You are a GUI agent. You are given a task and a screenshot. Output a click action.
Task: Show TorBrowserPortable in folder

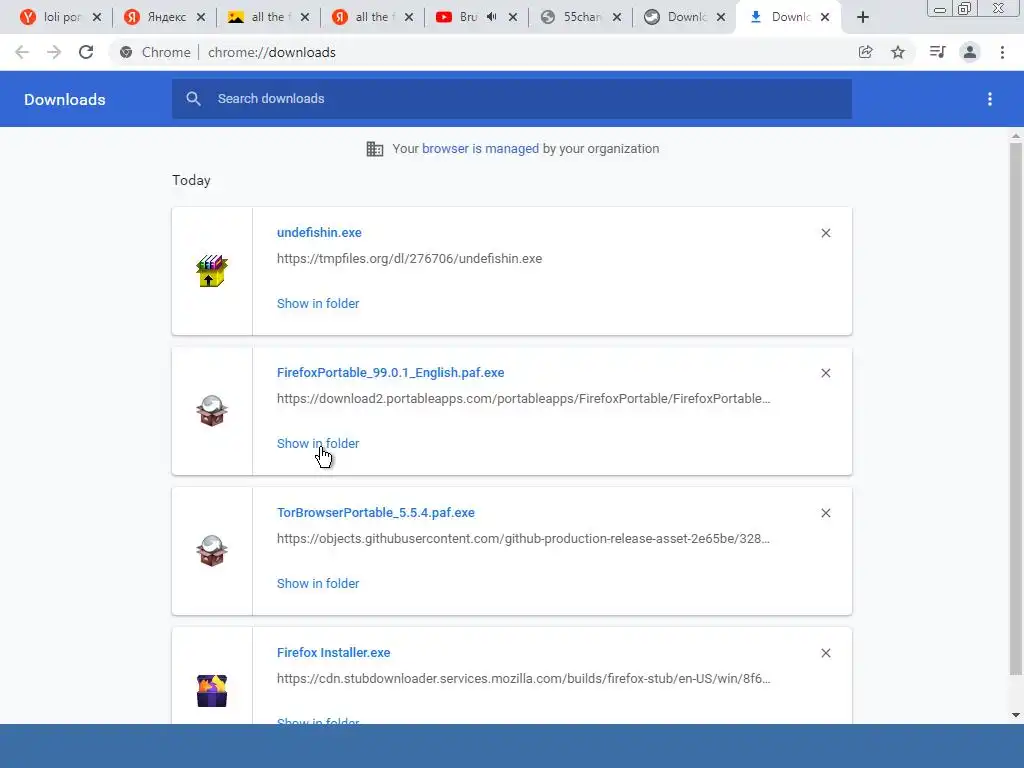(x=318, y=584)
